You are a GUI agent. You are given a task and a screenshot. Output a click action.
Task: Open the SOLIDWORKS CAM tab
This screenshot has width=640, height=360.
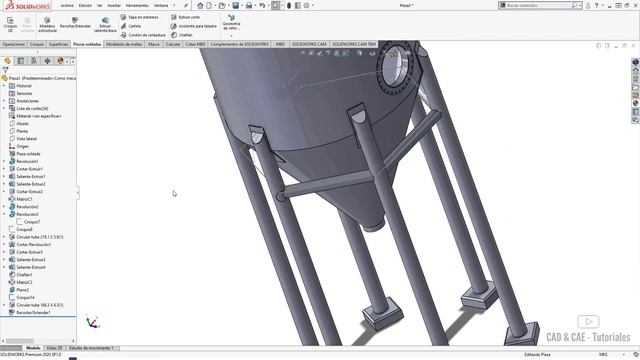[309, 44]
